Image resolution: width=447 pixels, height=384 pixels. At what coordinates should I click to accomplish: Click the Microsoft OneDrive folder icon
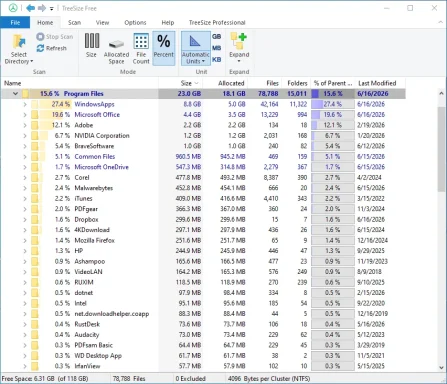(x=35, y=167)
